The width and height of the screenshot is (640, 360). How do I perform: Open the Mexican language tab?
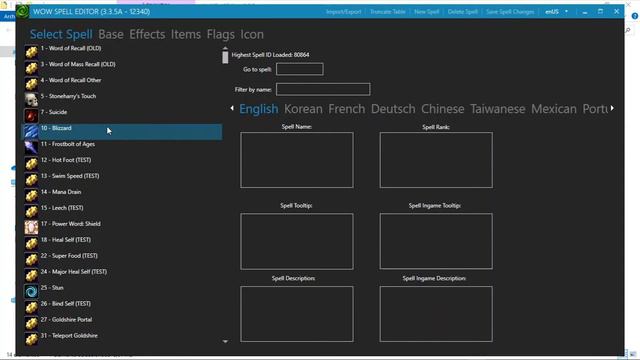554,109
